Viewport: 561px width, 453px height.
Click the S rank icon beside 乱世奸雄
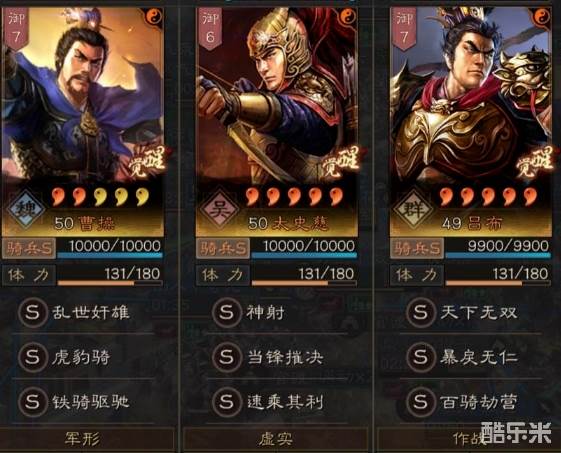point(33,312)
